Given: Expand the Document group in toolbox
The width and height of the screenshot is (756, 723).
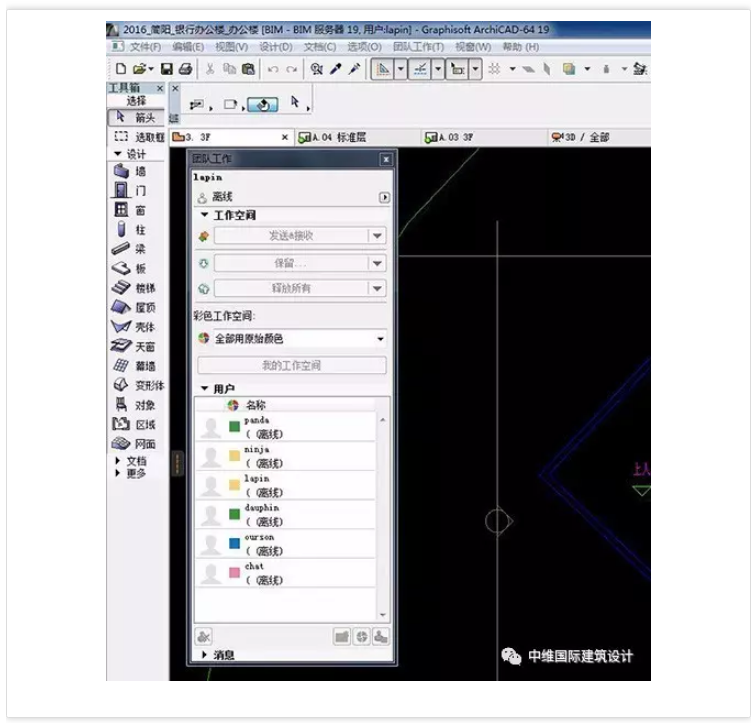Looking at the screenshot, I should click(x=118, y=461).
